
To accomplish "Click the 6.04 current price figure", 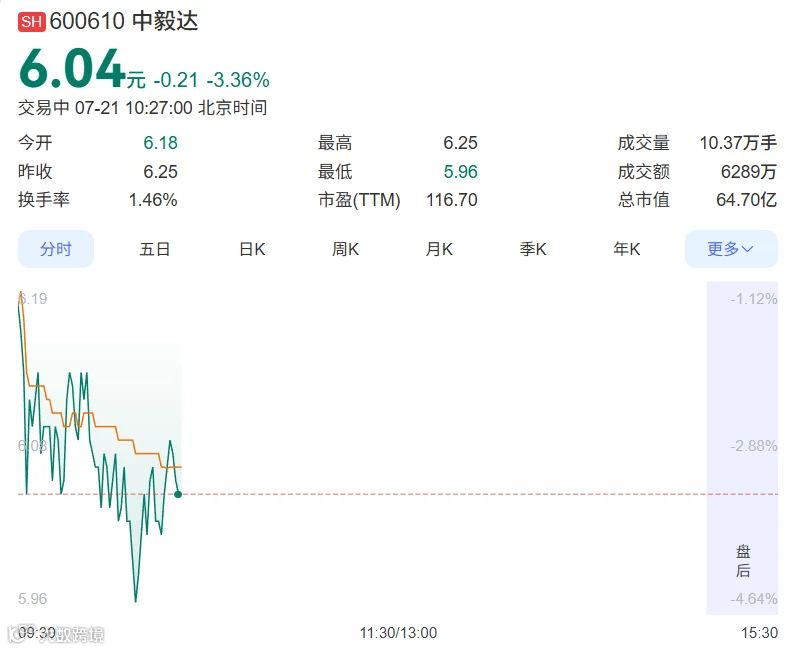I will coord(72,68).
